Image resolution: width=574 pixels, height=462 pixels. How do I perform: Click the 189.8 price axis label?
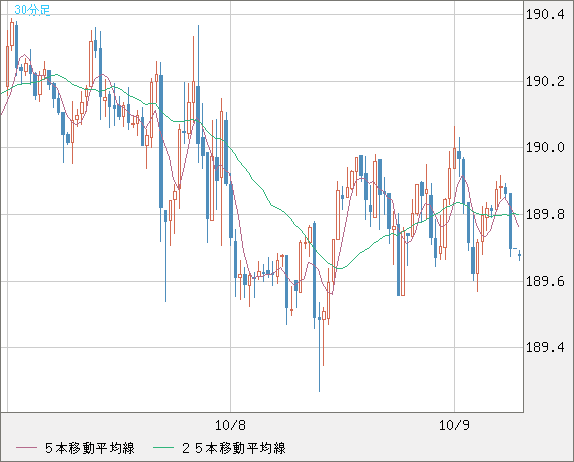(x=545, y=214)
